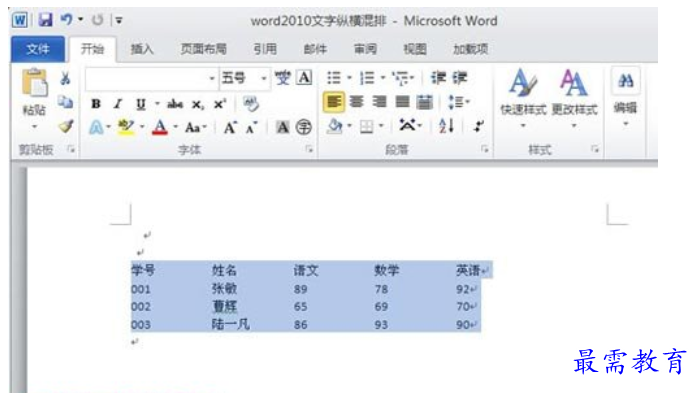Click Shrink Font small A icon
Image resolution: width=695 pixels, height=393 pixels.
tap(252, 128)
